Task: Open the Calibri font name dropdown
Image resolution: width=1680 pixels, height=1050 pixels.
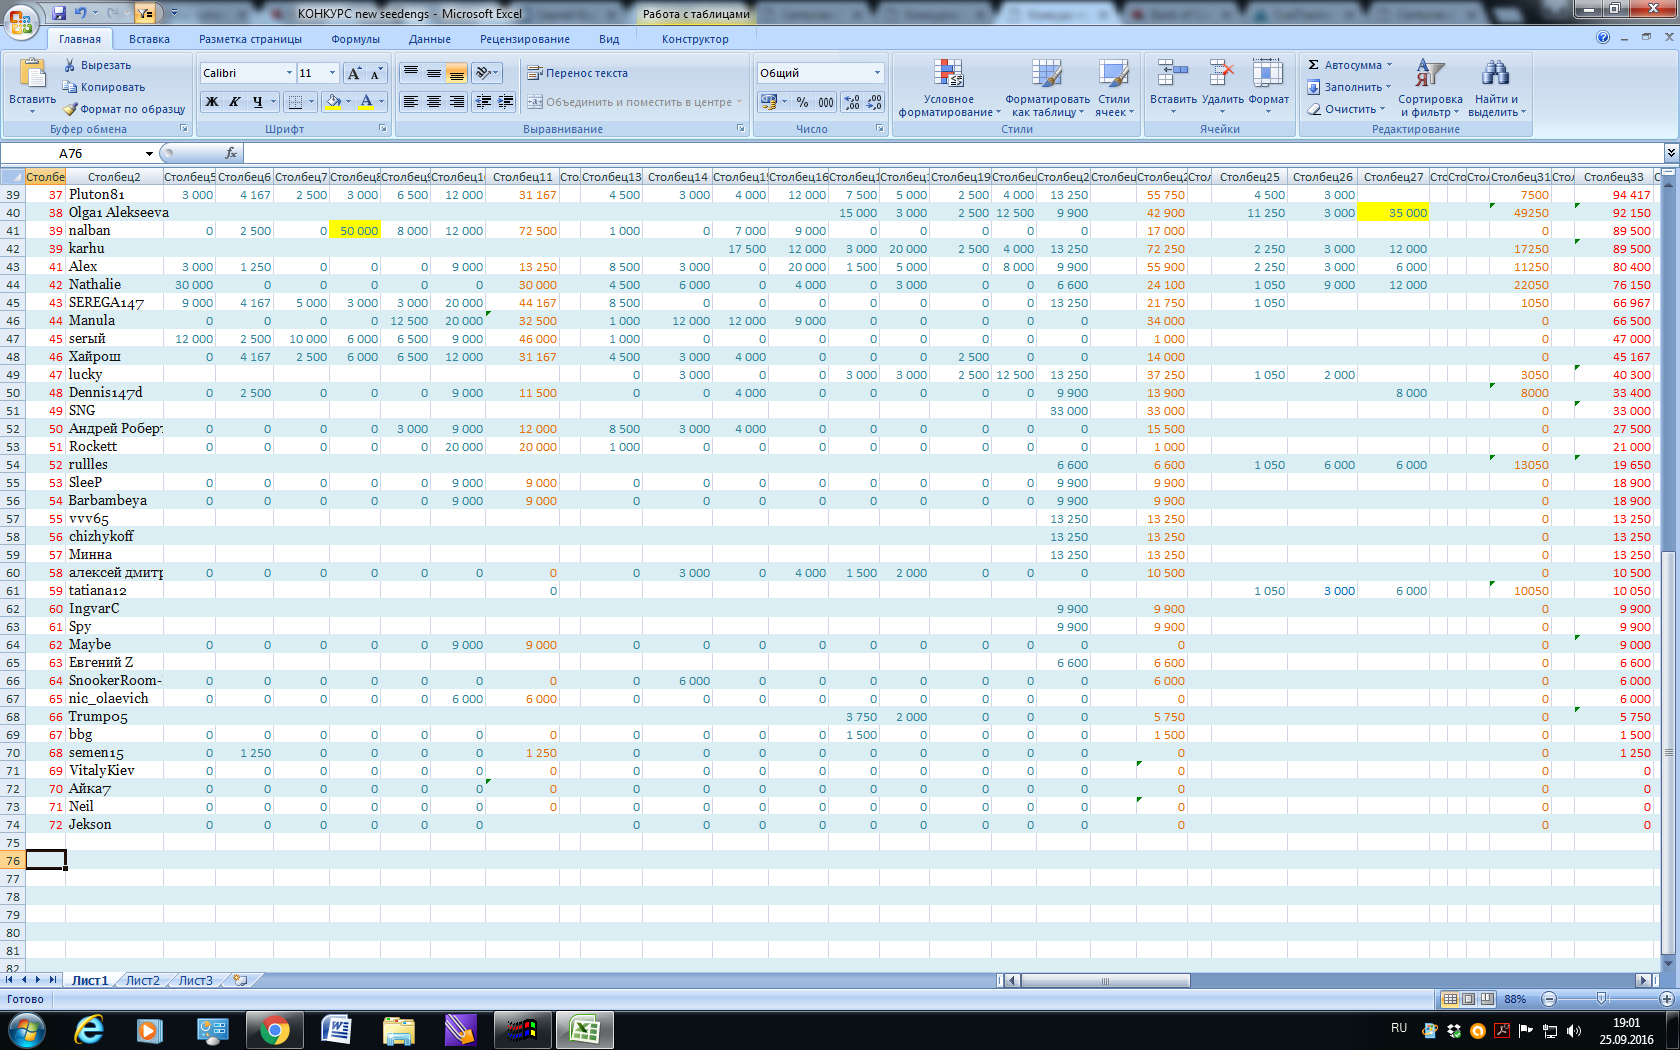Action: pos(289,73)
